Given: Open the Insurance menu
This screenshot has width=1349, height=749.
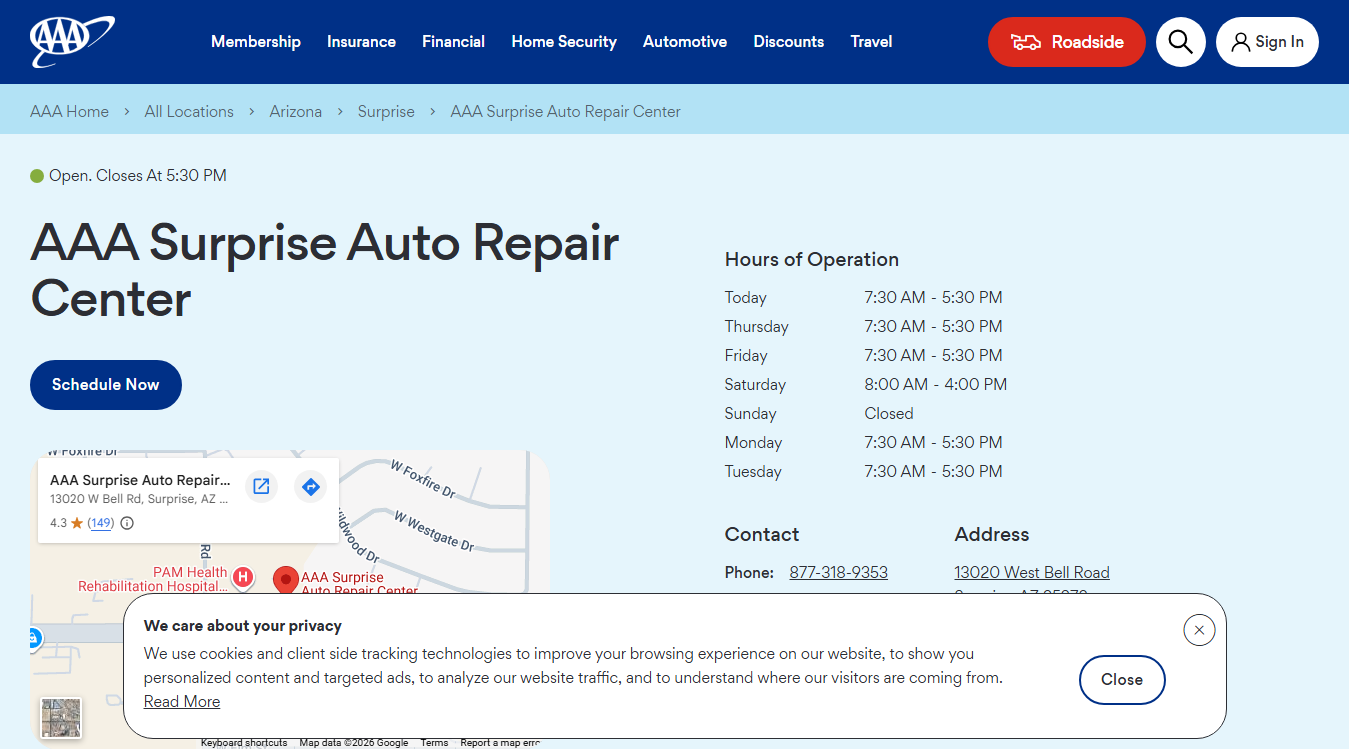Looking at the screenshot, I should (x=361, y=42).
